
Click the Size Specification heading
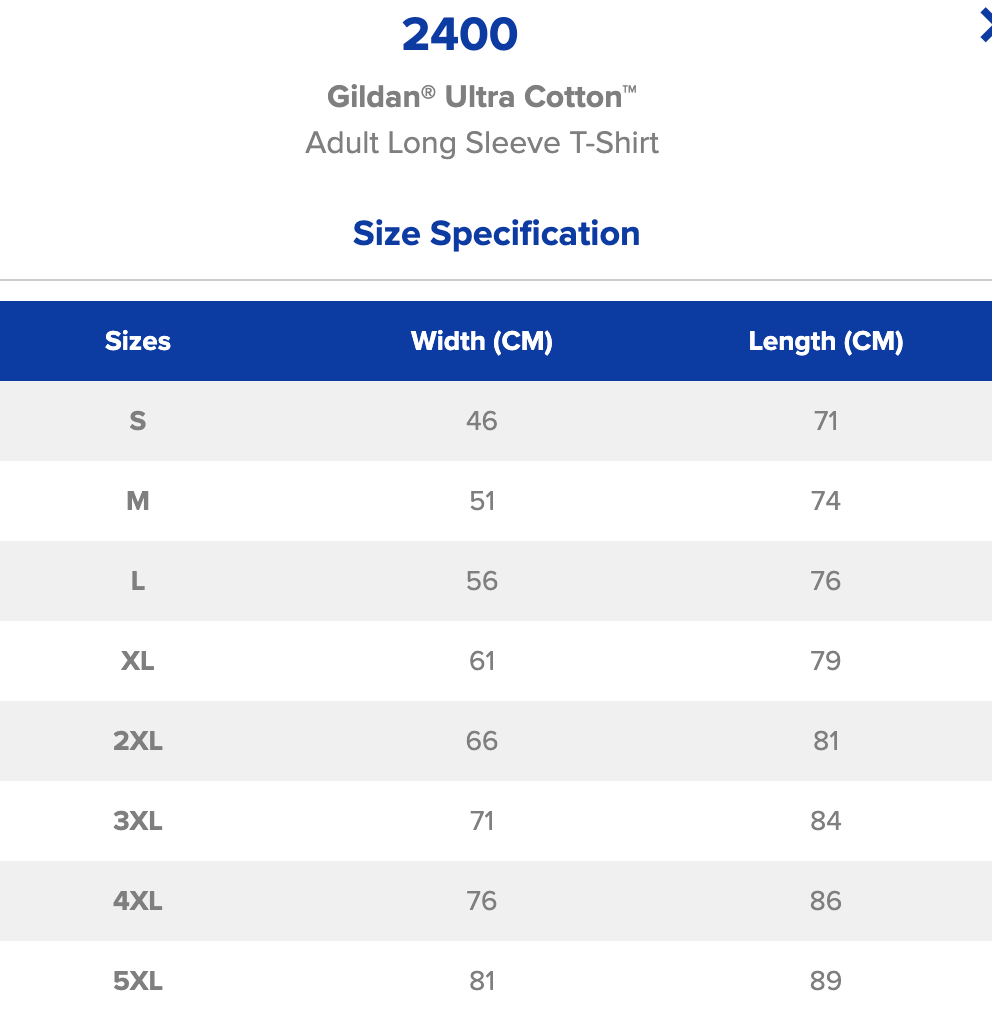pyautogui.click(x=496, y=233)
